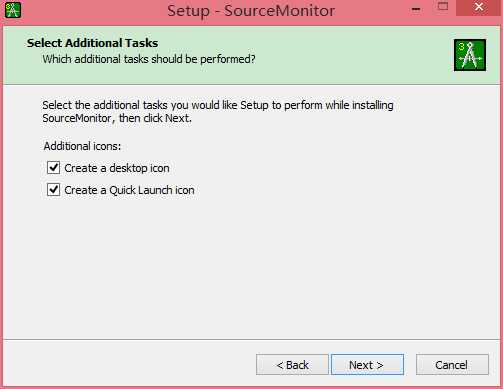Uncheck the Quick Launch icon checkbox
The height and width of the screenshot is (389, 503).
point(53,190)
